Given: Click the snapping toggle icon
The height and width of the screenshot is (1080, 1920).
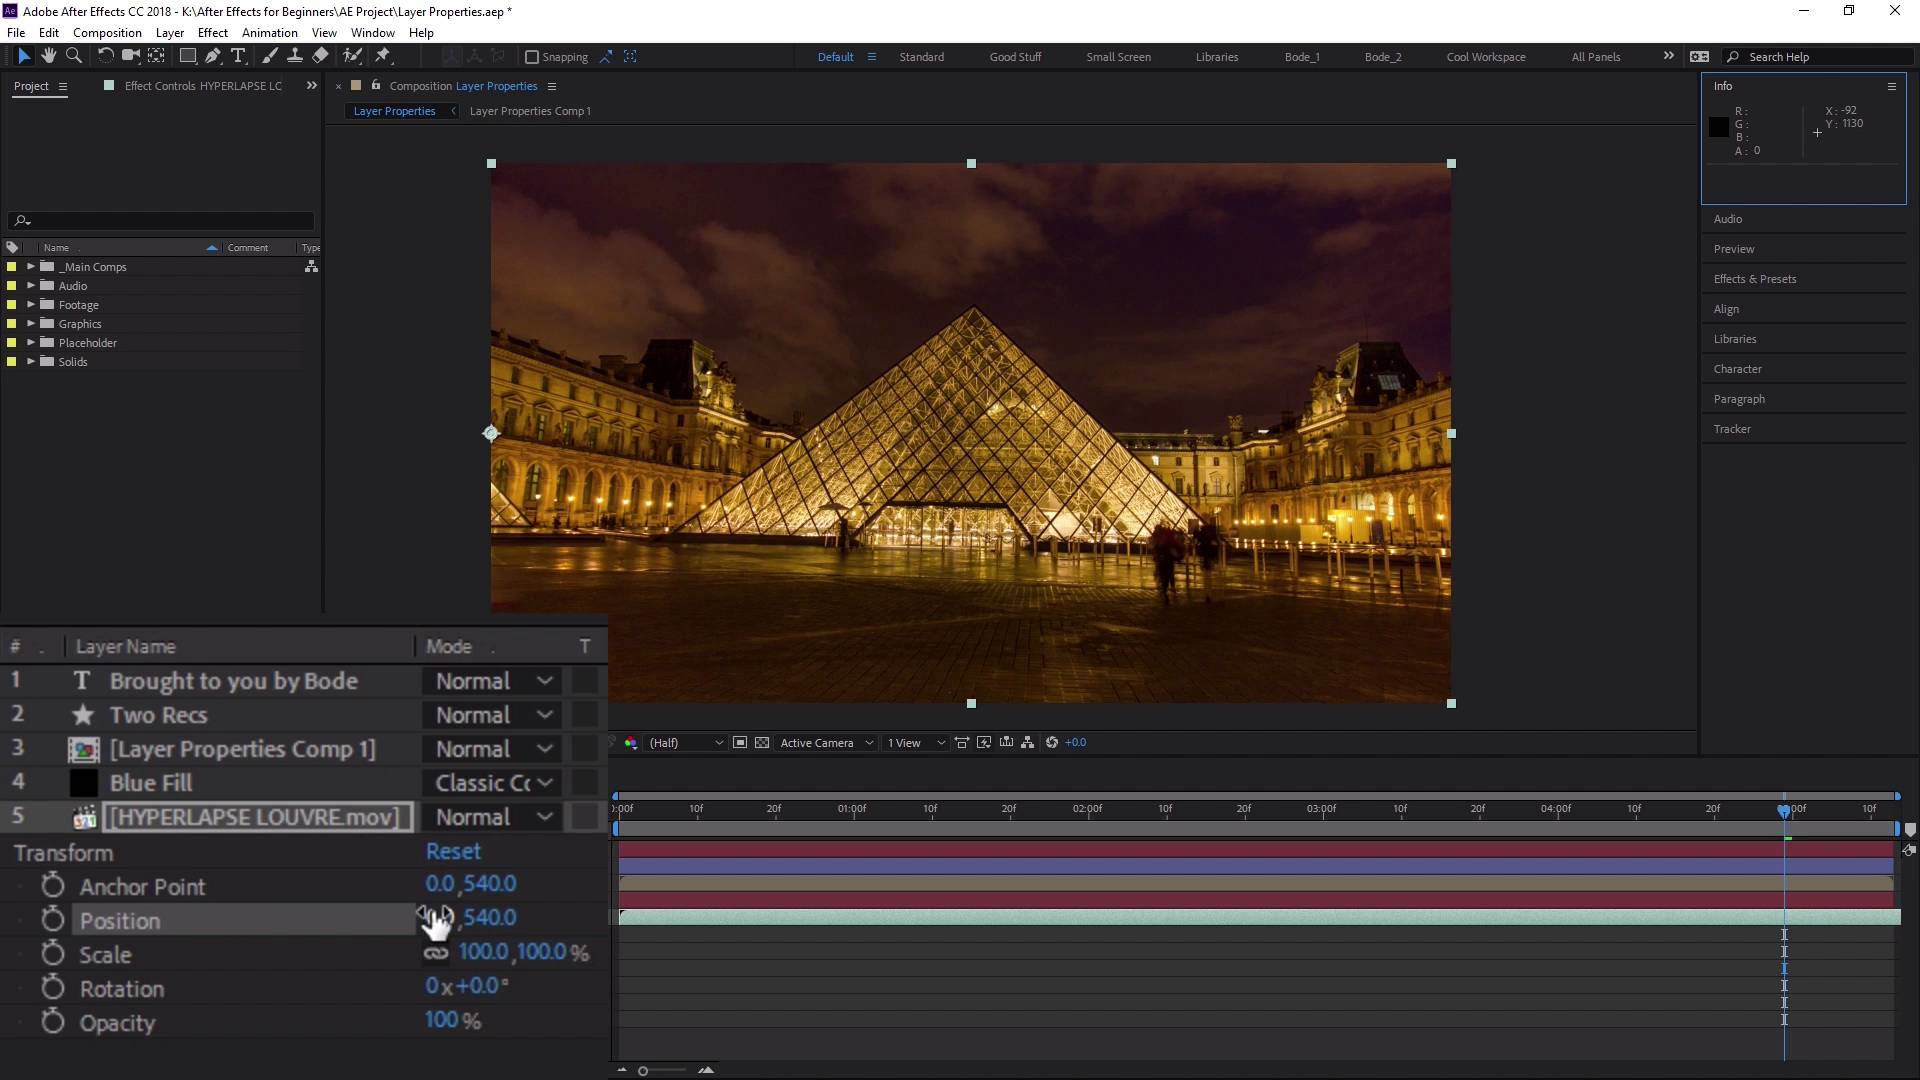Looking at the screenshot, I should pyautogui.click(x=531, y=57).
